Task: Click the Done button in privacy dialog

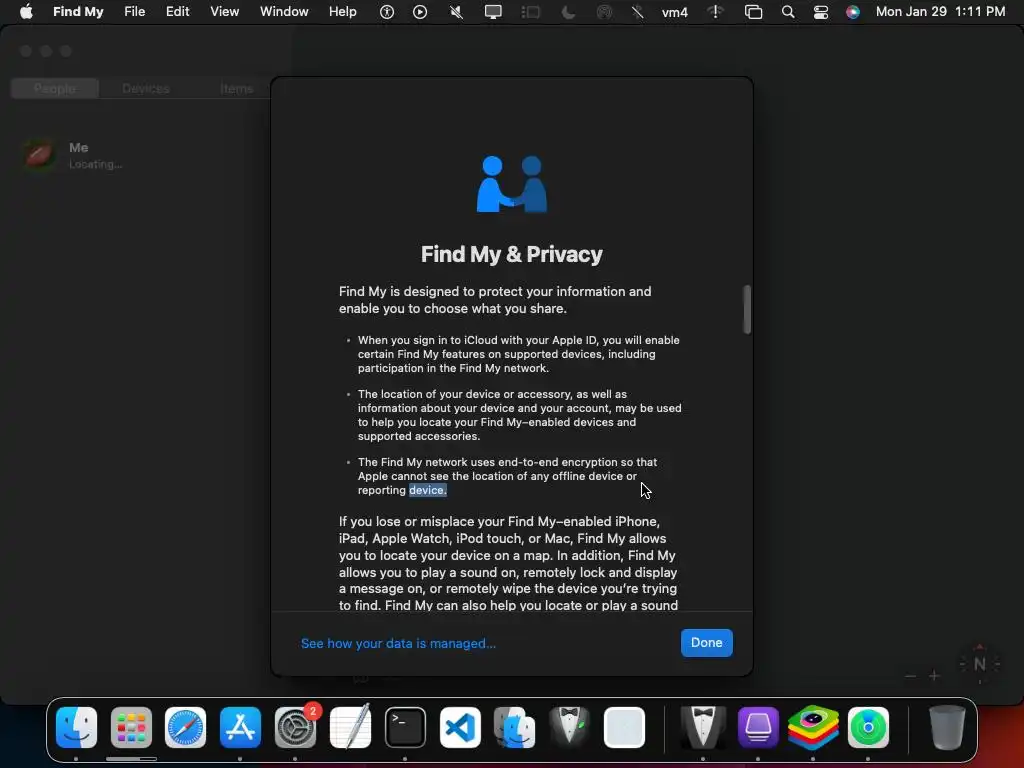Action: point(707,643)
